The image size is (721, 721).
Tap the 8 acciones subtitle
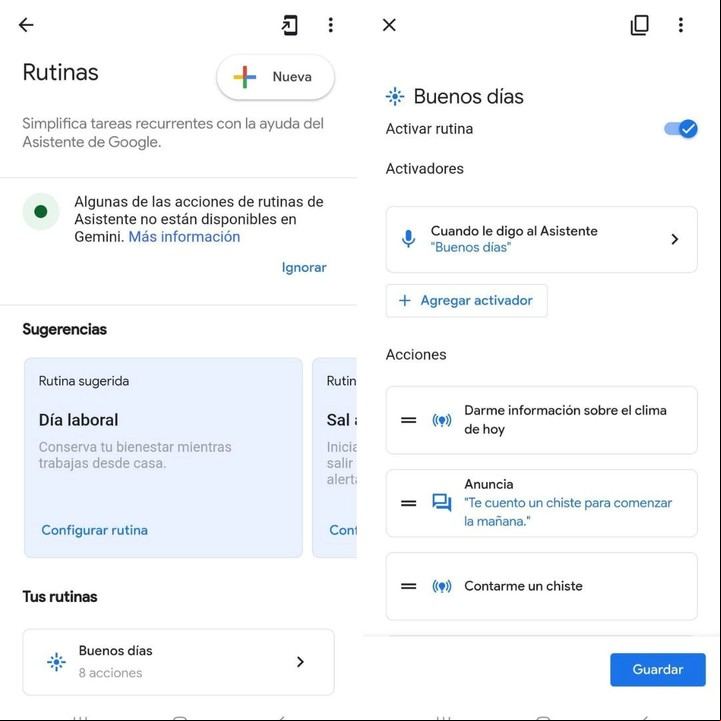110,673
